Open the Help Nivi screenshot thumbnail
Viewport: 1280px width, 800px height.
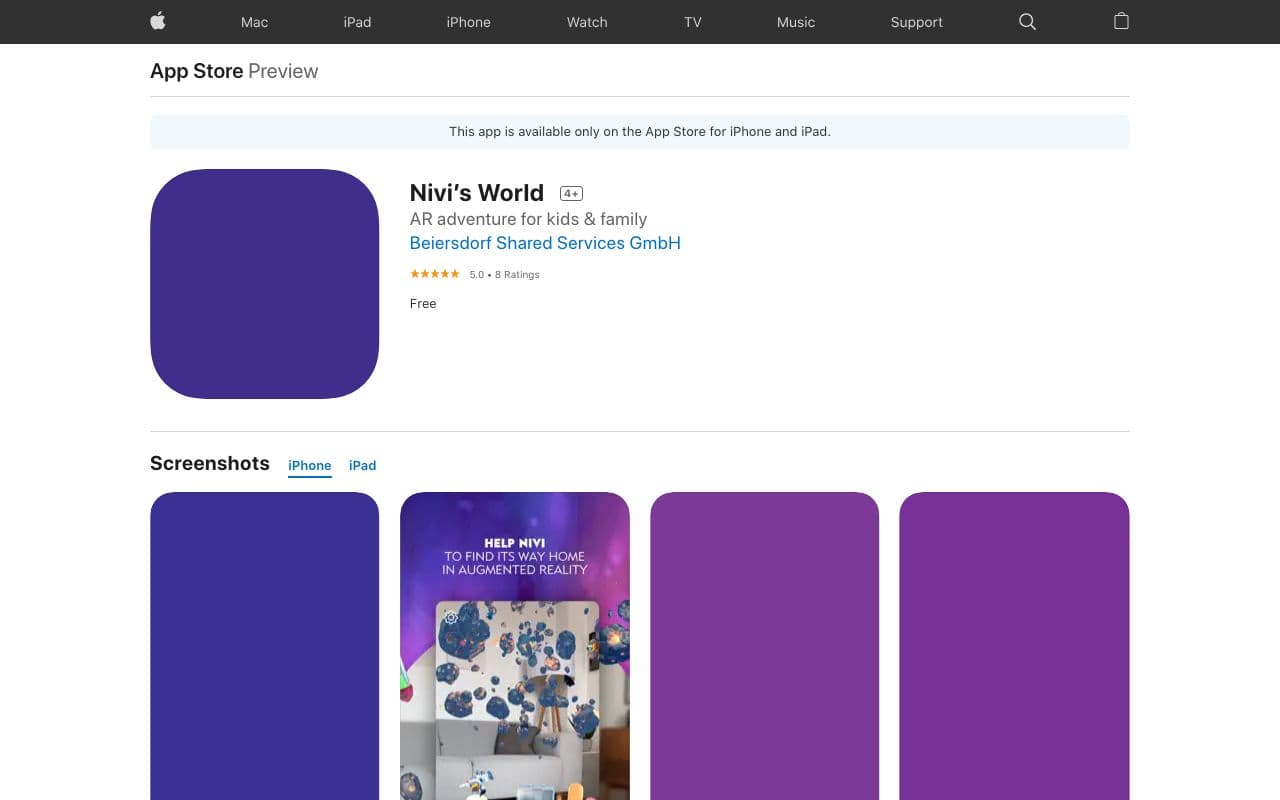click(x=515, y=646)
